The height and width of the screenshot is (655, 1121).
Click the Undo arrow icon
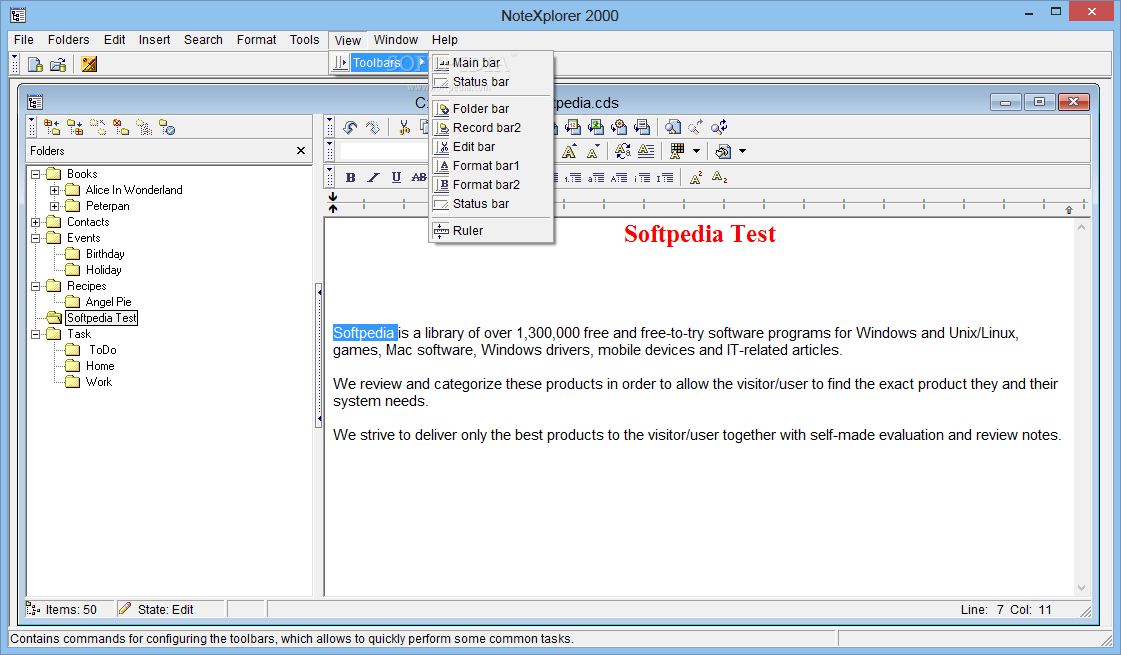coord(350,127)
